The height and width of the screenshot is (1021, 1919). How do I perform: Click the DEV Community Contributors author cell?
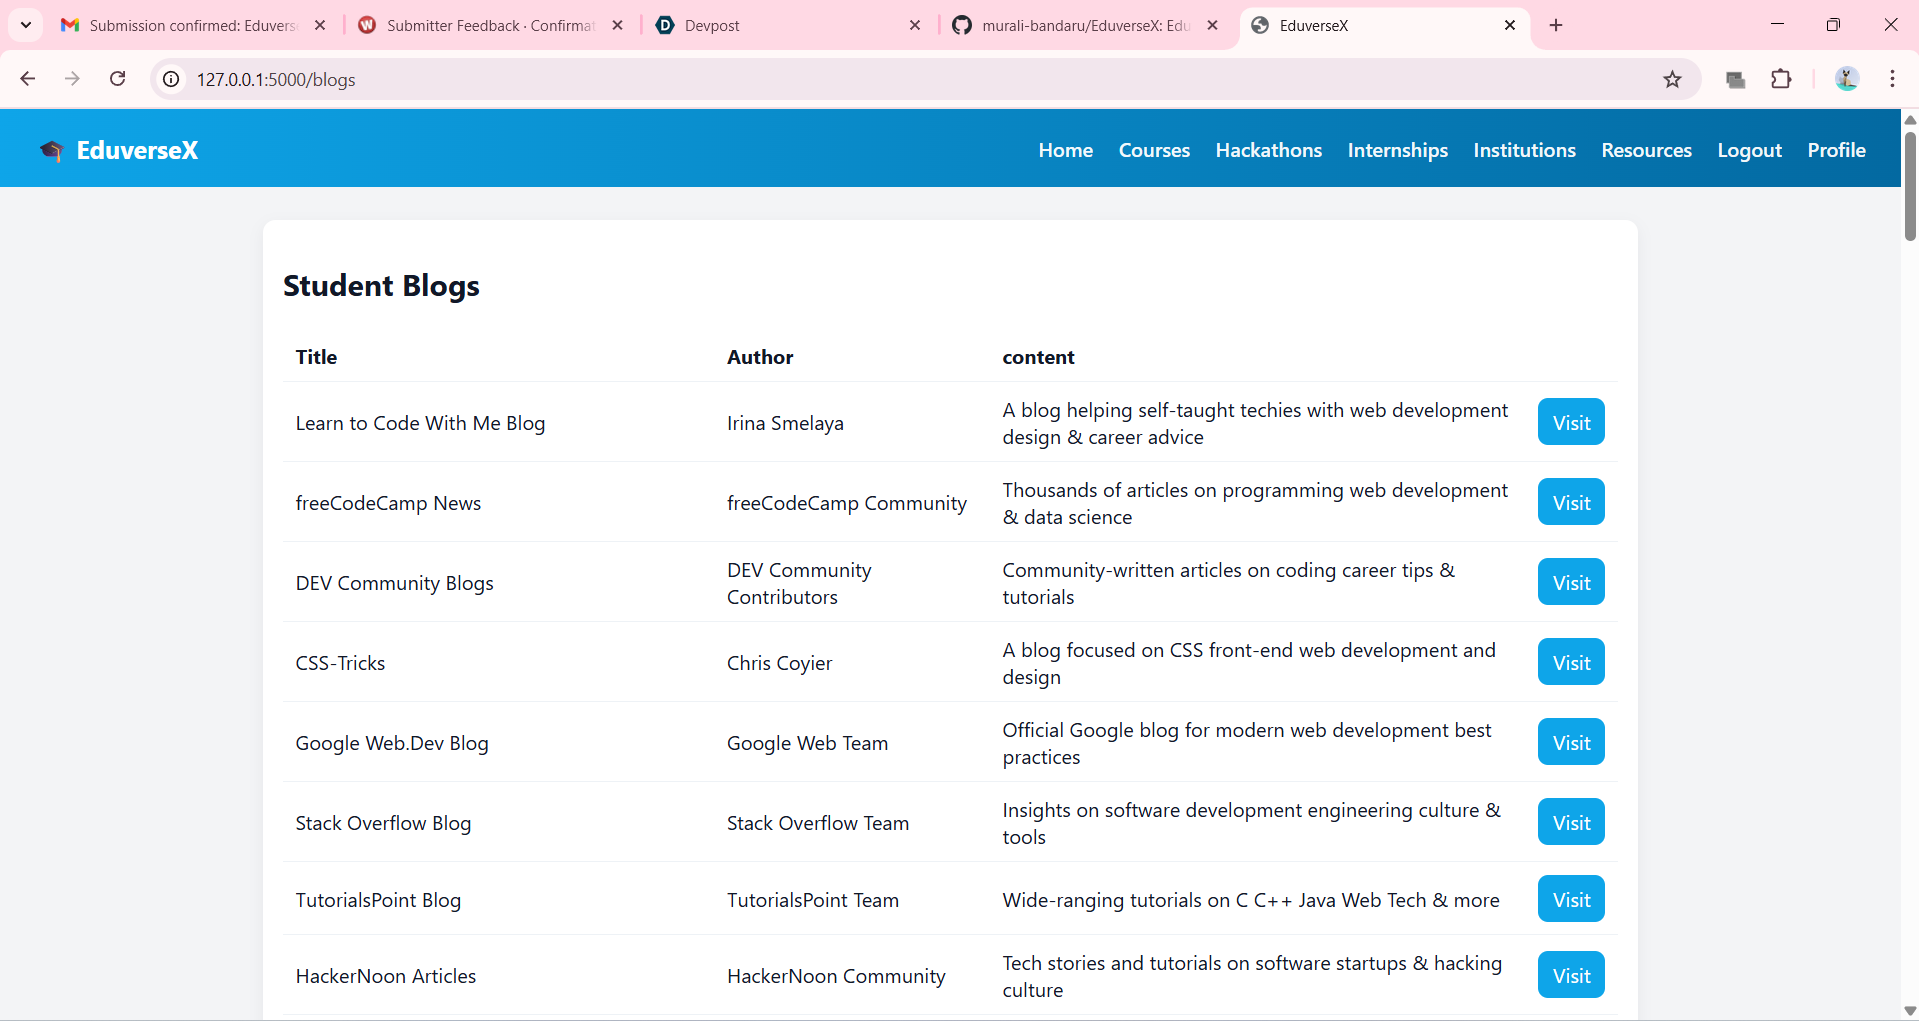(x=799, y=583)
